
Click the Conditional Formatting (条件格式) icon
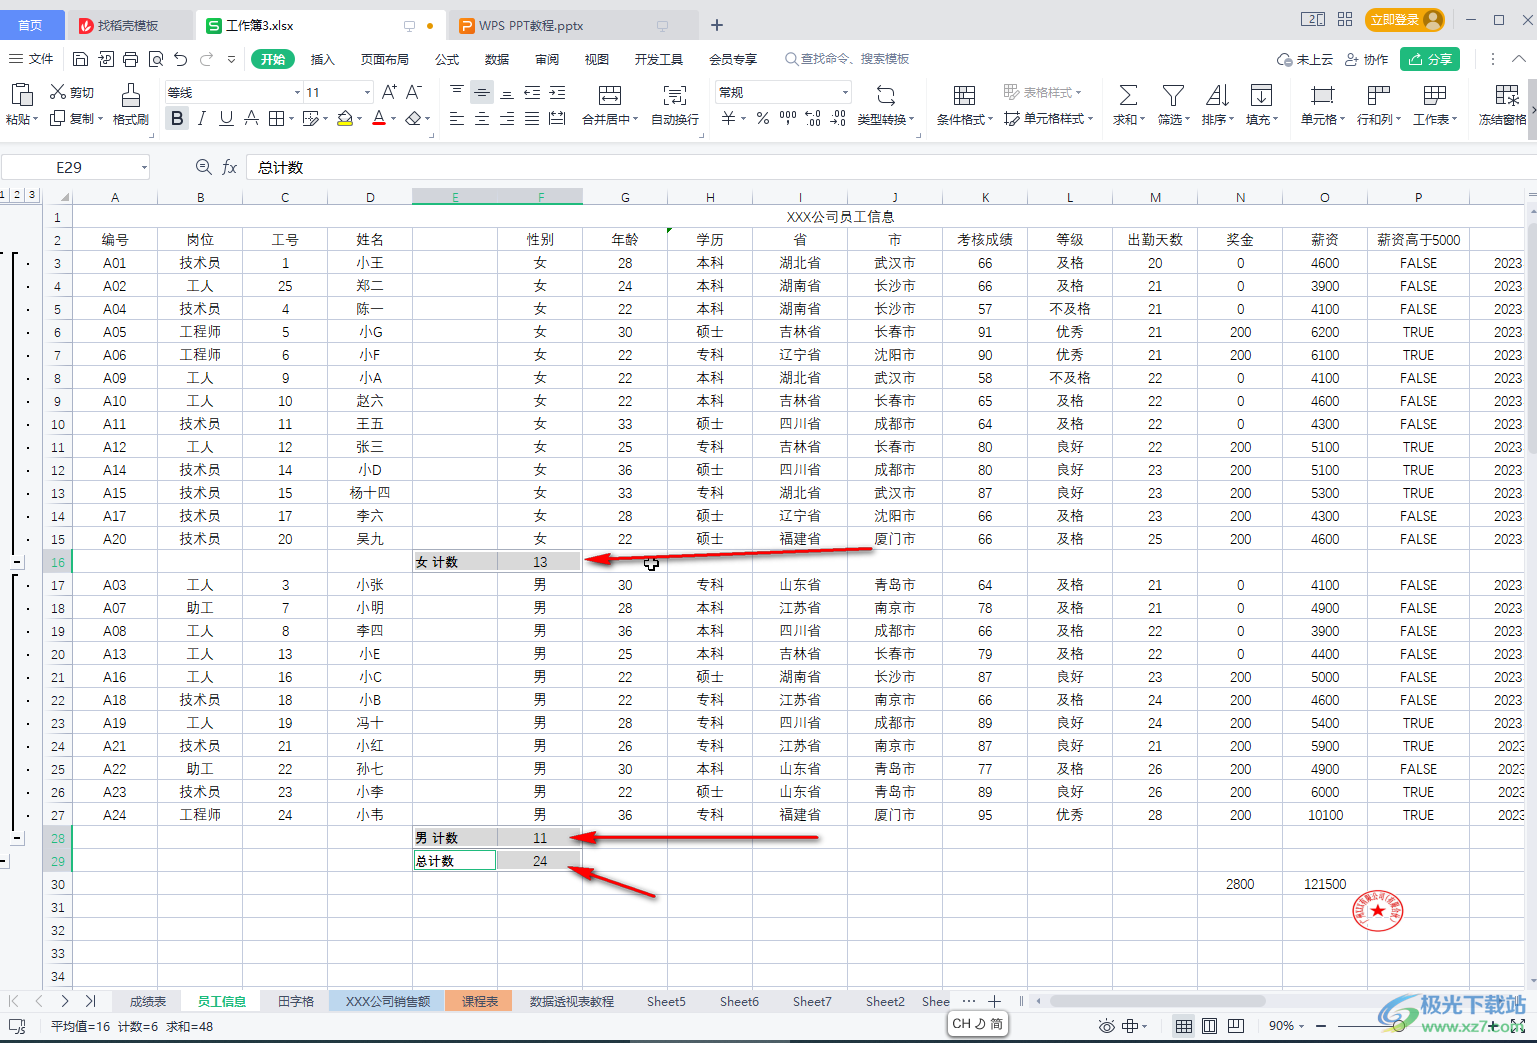point(964,96)
